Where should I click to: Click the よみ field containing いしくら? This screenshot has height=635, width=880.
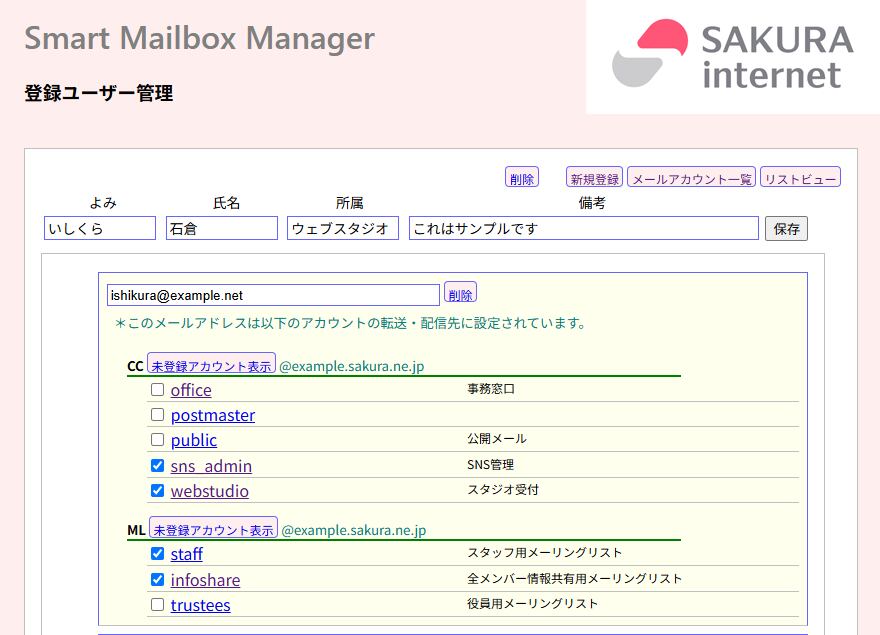(x=100, y=229)
